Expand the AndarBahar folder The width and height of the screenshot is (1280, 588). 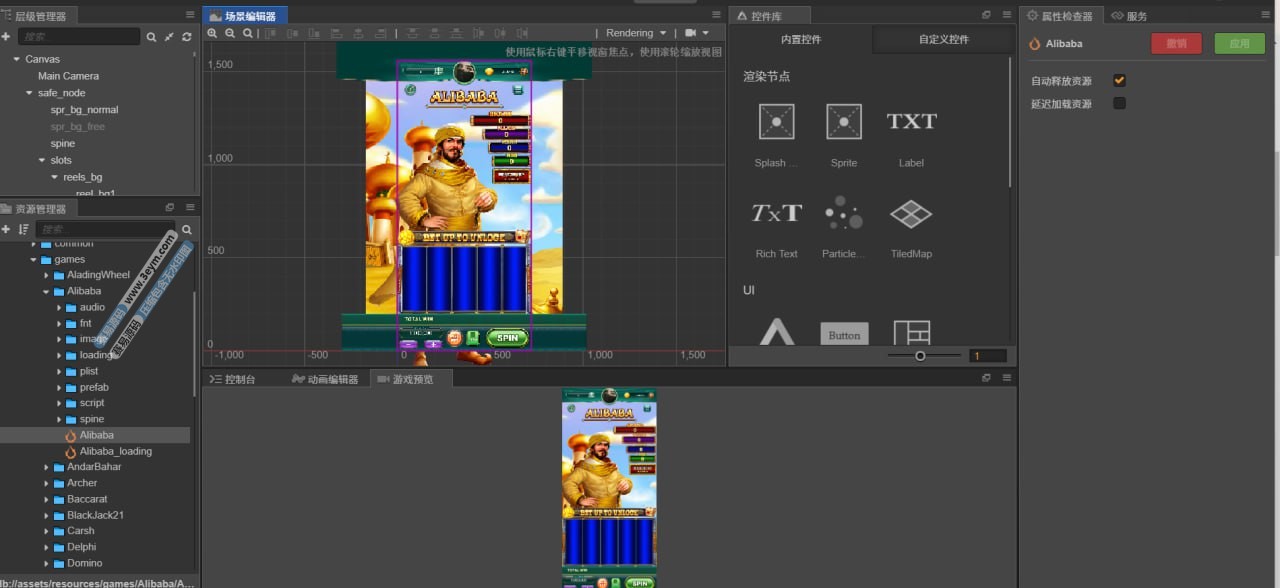click(46, 467)
